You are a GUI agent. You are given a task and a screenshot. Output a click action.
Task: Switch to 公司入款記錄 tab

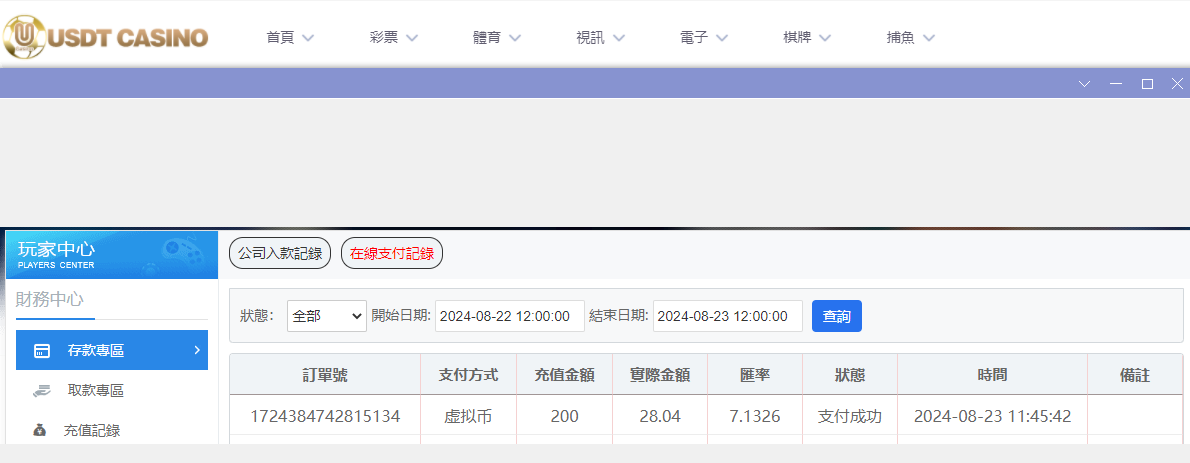280,254
